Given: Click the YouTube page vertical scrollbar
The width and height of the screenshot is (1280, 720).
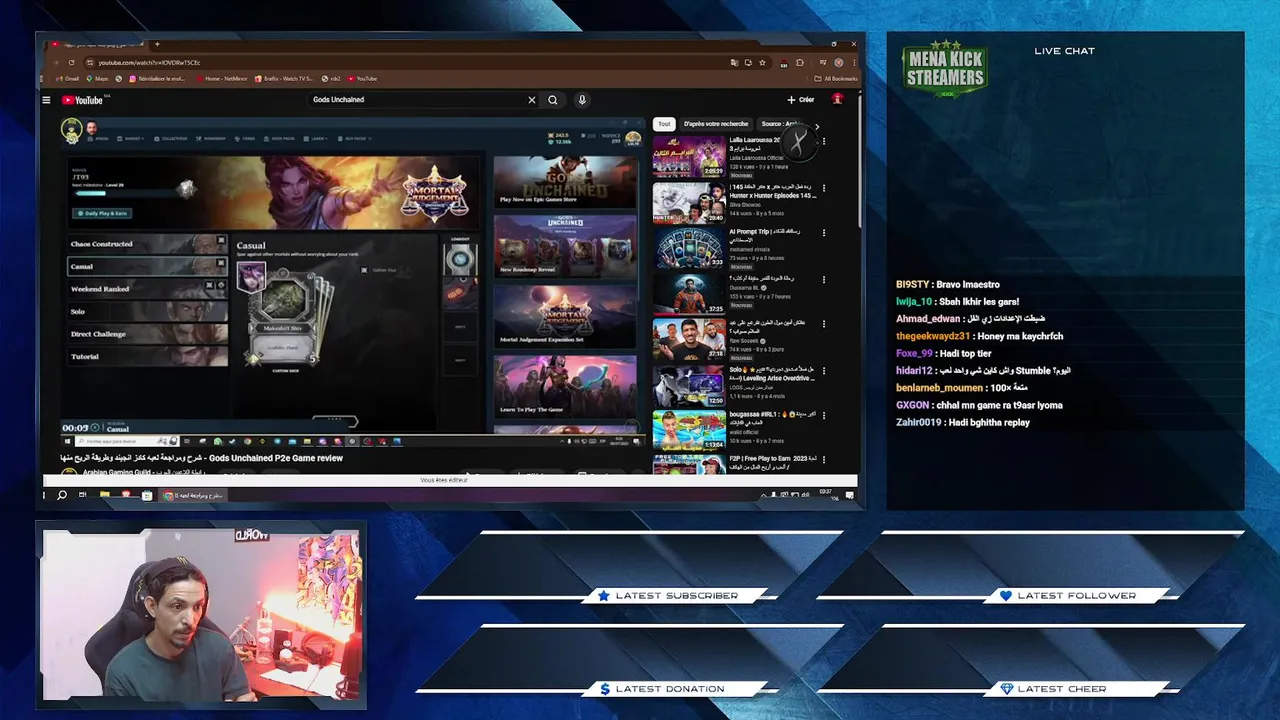Looking at the screenshot, I should tap(860, 160).
